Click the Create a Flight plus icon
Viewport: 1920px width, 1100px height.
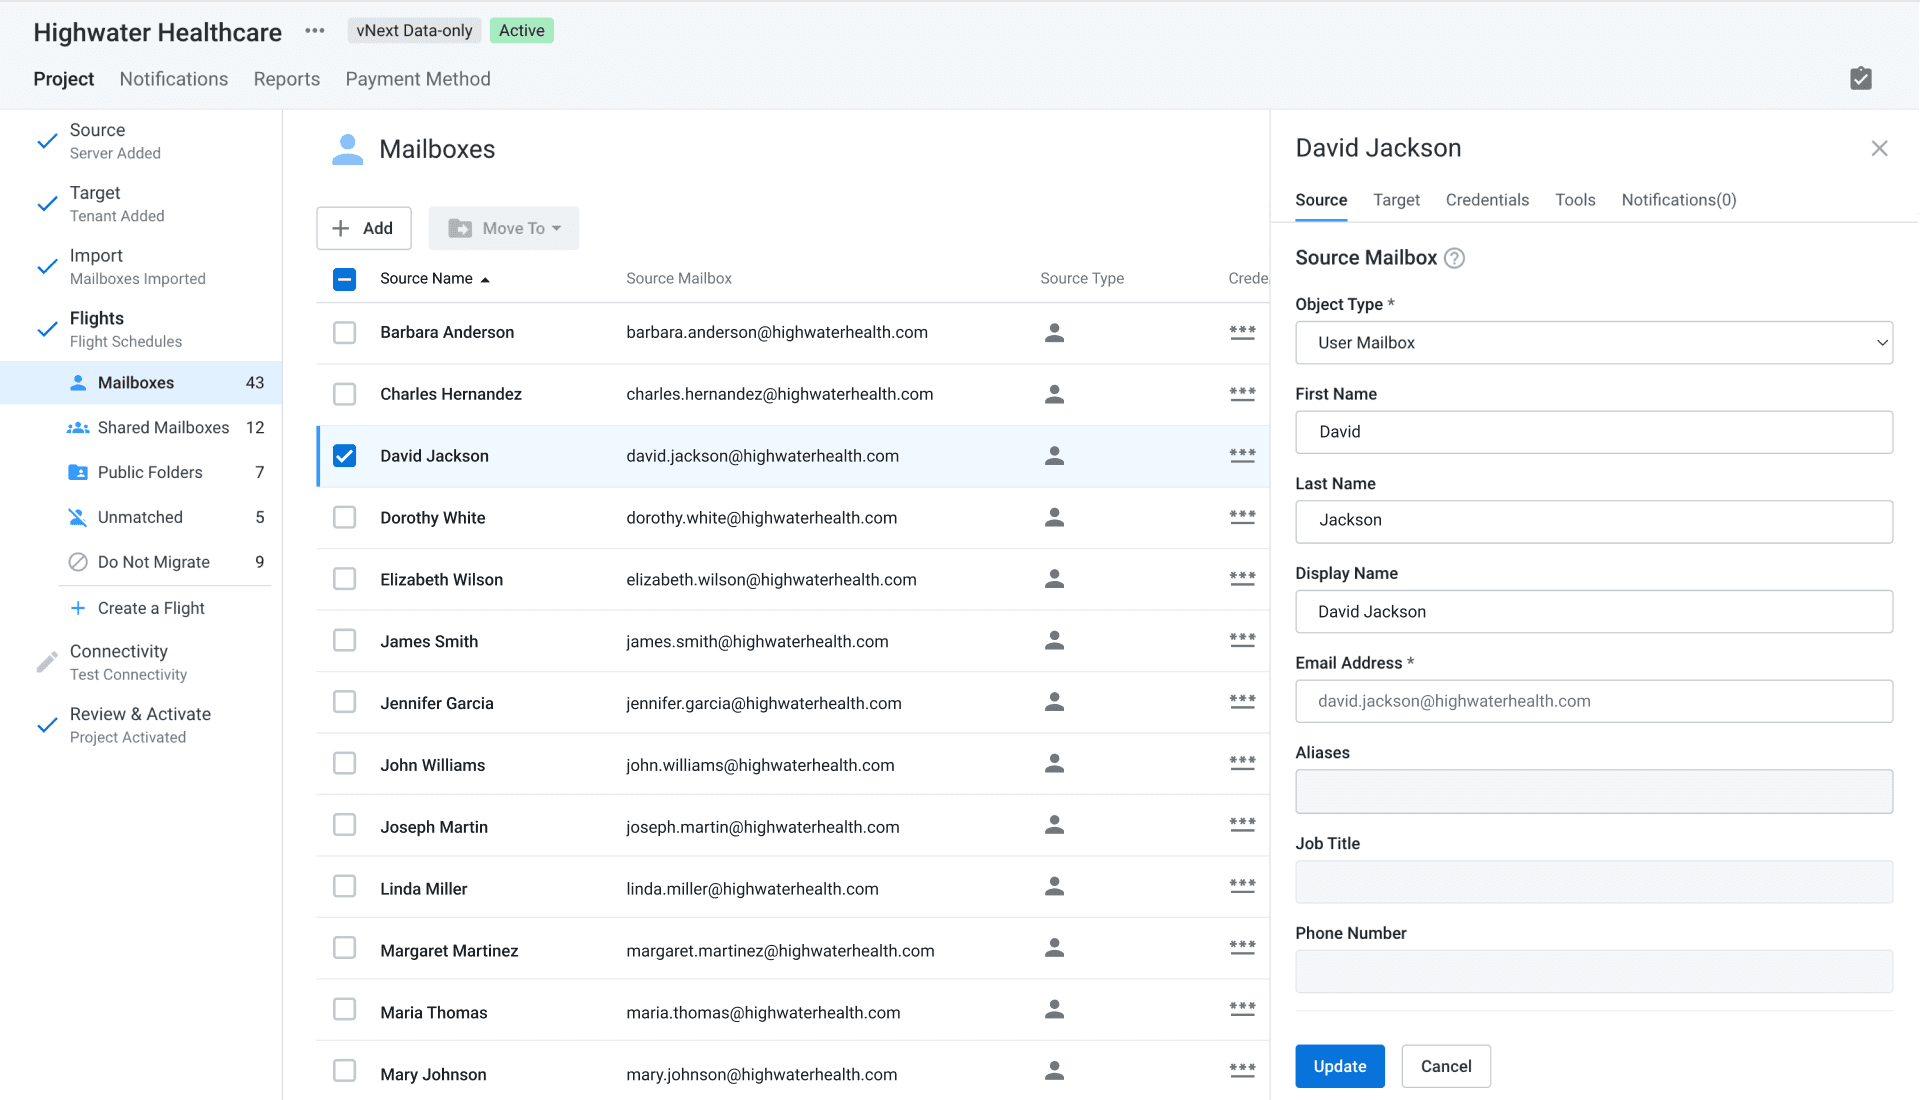(78, 608)
